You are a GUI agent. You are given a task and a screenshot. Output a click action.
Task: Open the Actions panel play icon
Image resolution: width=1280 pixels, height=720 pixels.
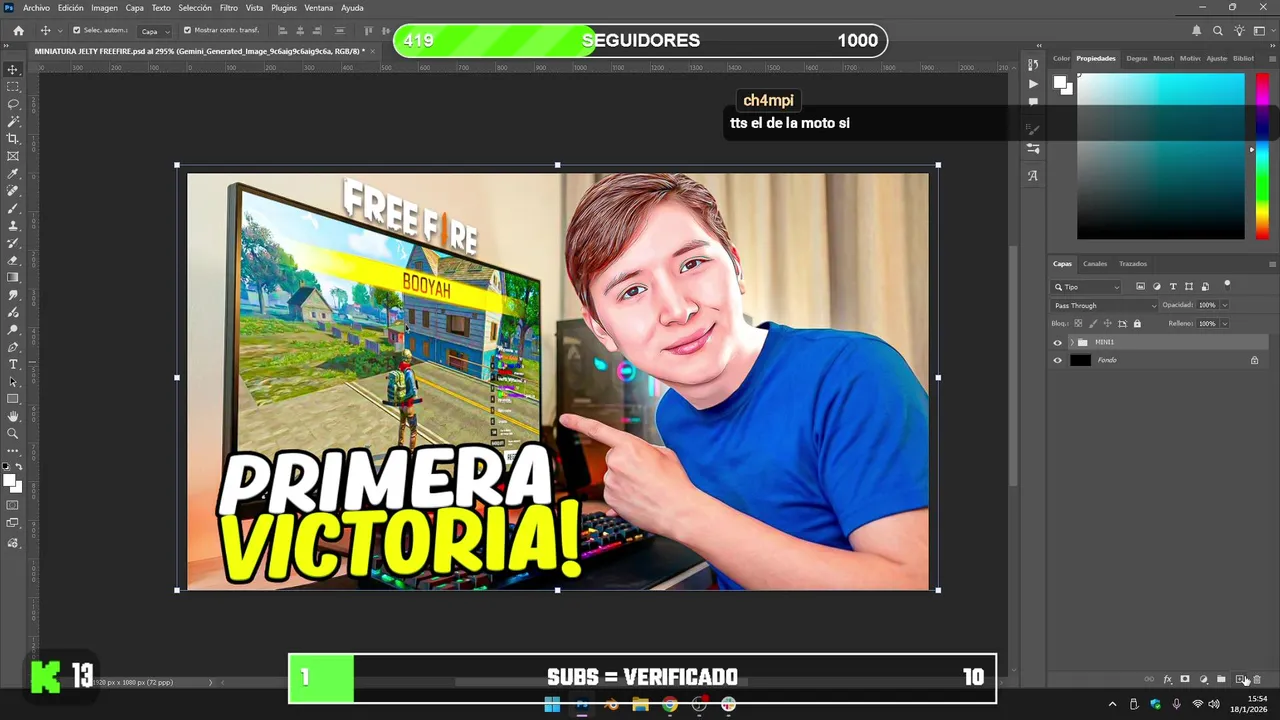[x=1033, y=84]
